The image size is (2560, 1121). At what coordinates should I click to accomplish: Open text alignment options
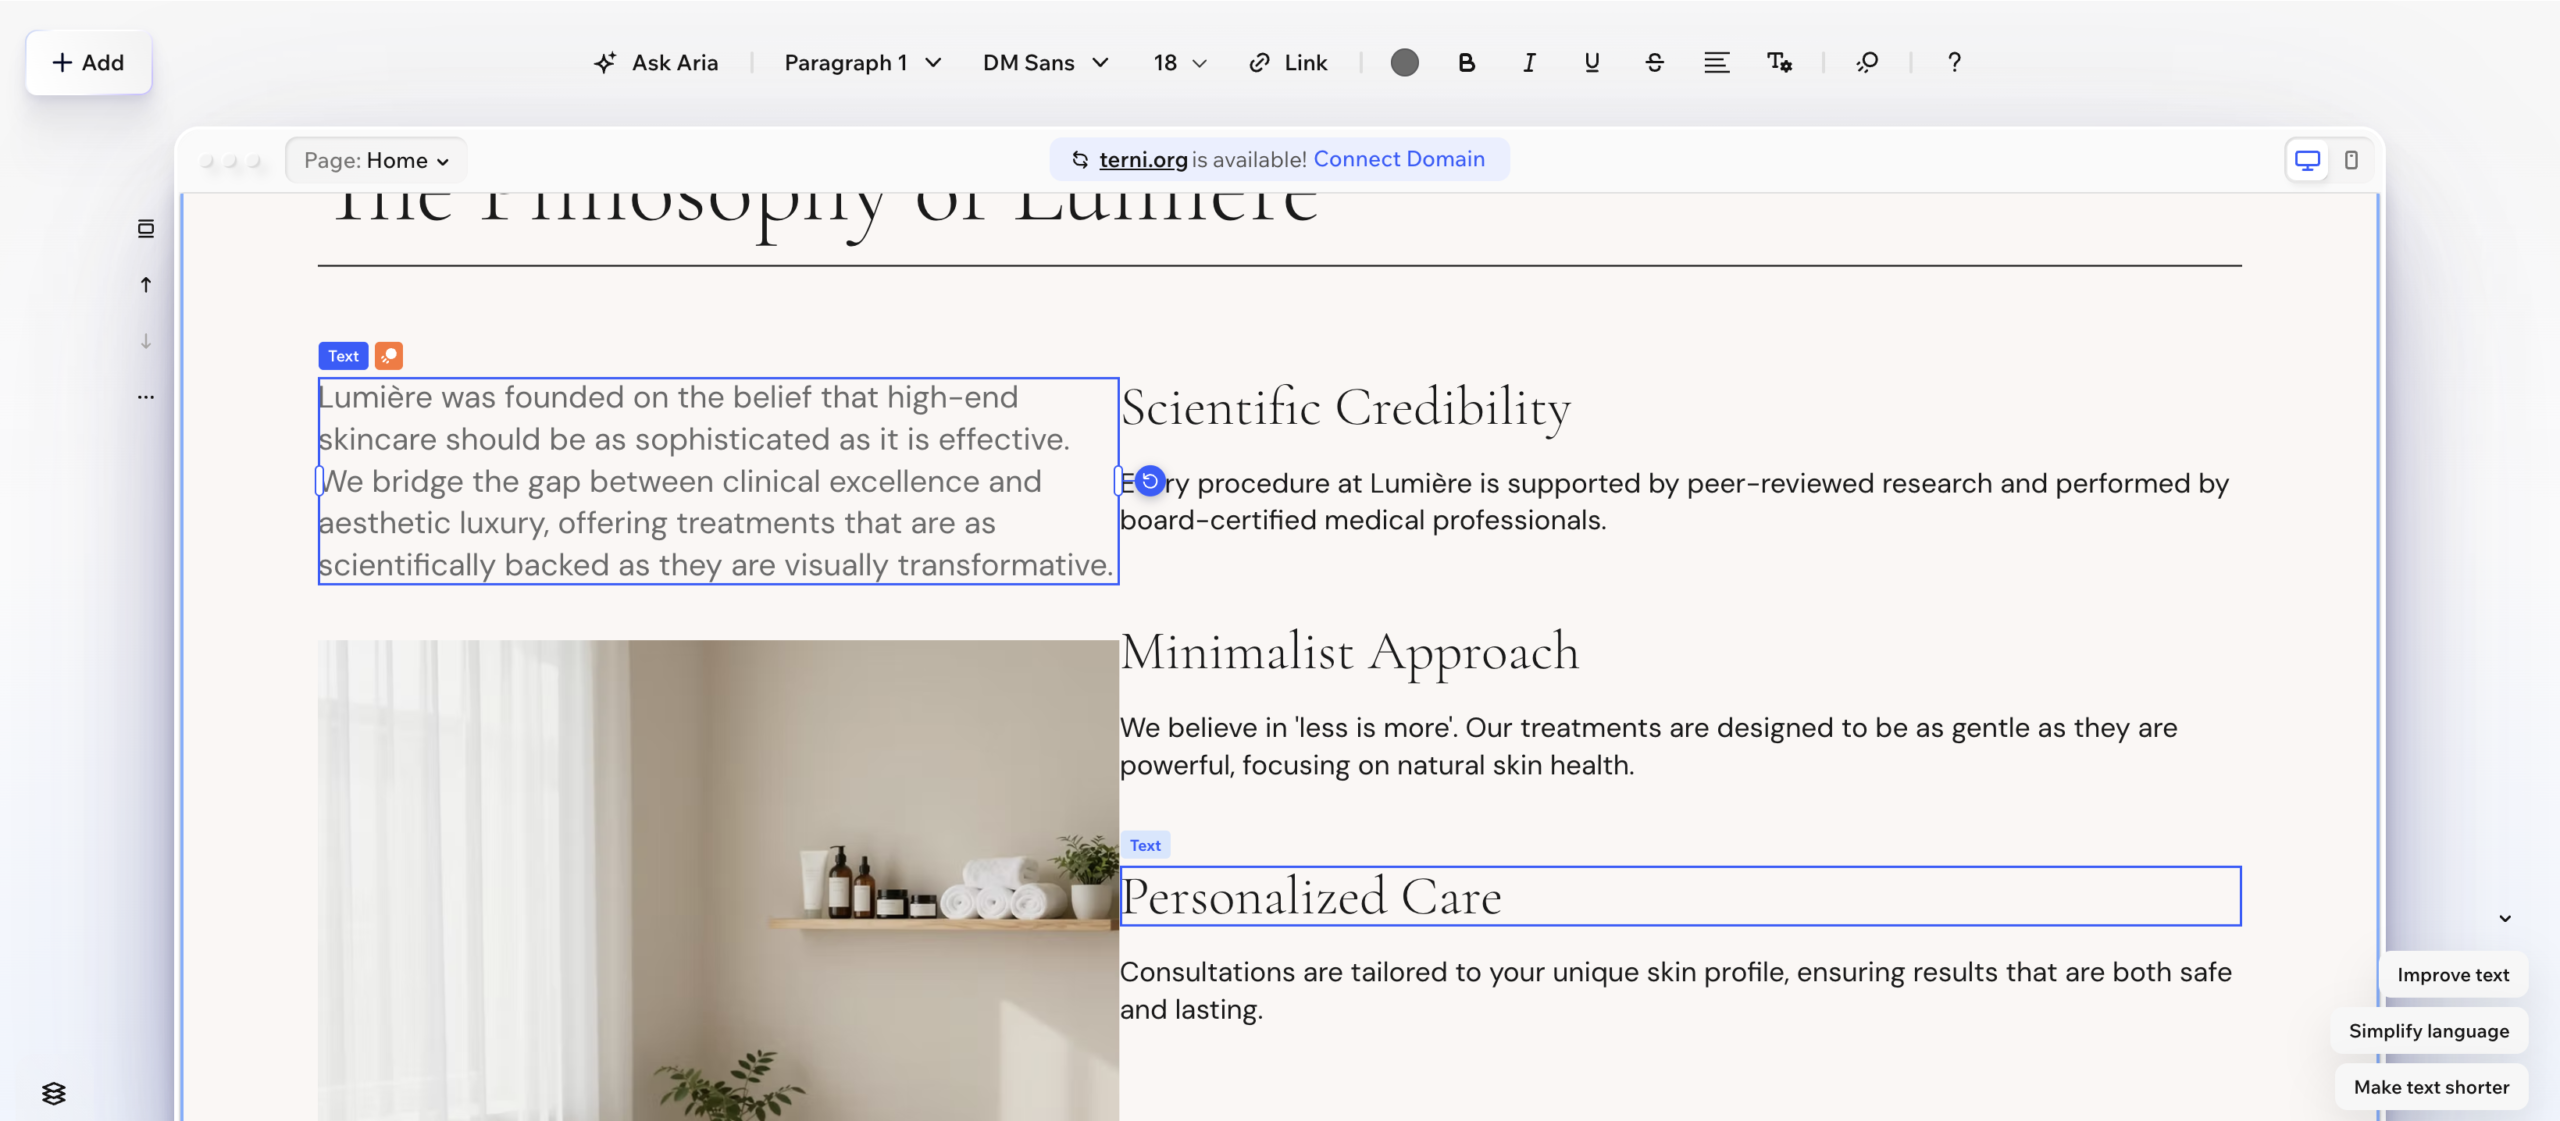click(1716, 63)
